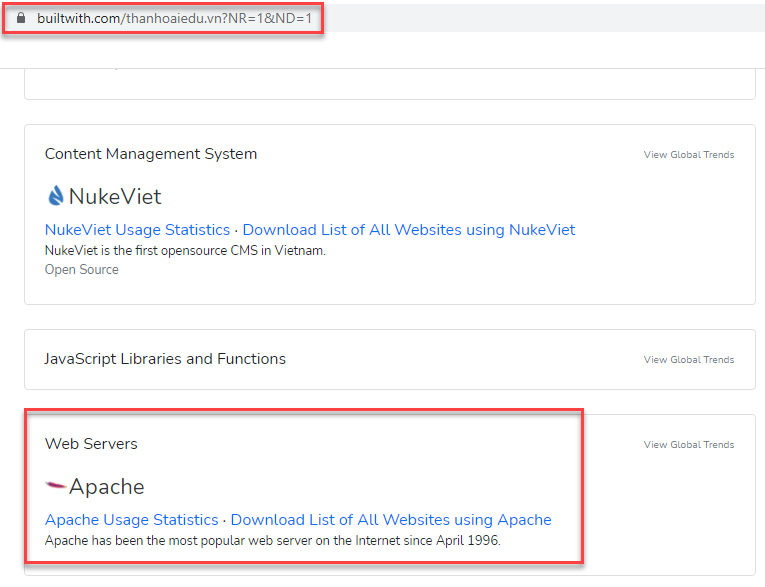
Task: Click the Web Servers heading
Action: tap(91, 444)
